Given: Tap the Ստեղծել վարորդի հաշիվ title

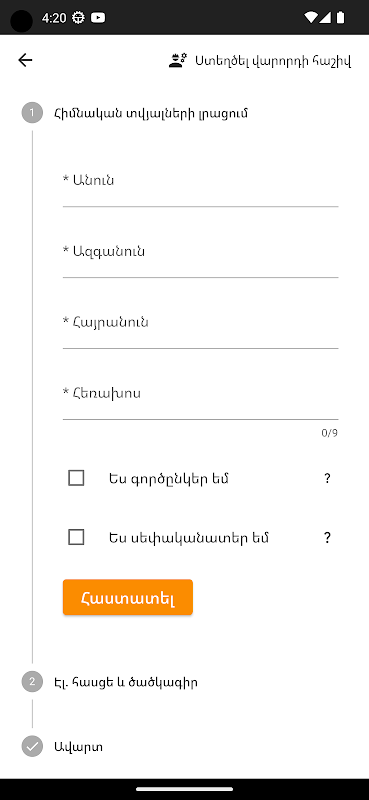Looking at the screenshot, I should [x=273, y=61].
